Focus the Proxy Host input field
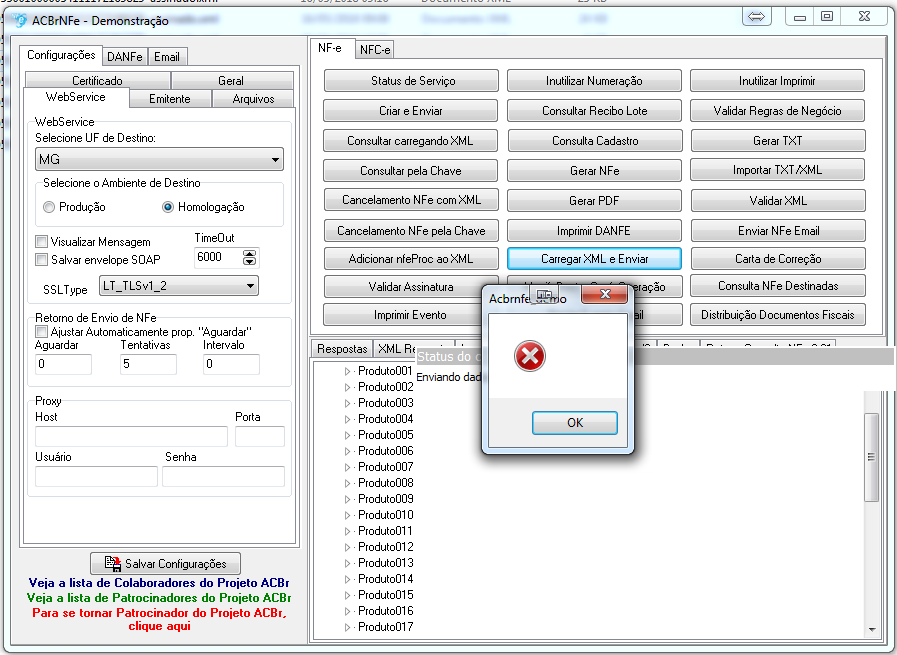The height and width of the screenshot is (655, 897). [x=132, y=436]
